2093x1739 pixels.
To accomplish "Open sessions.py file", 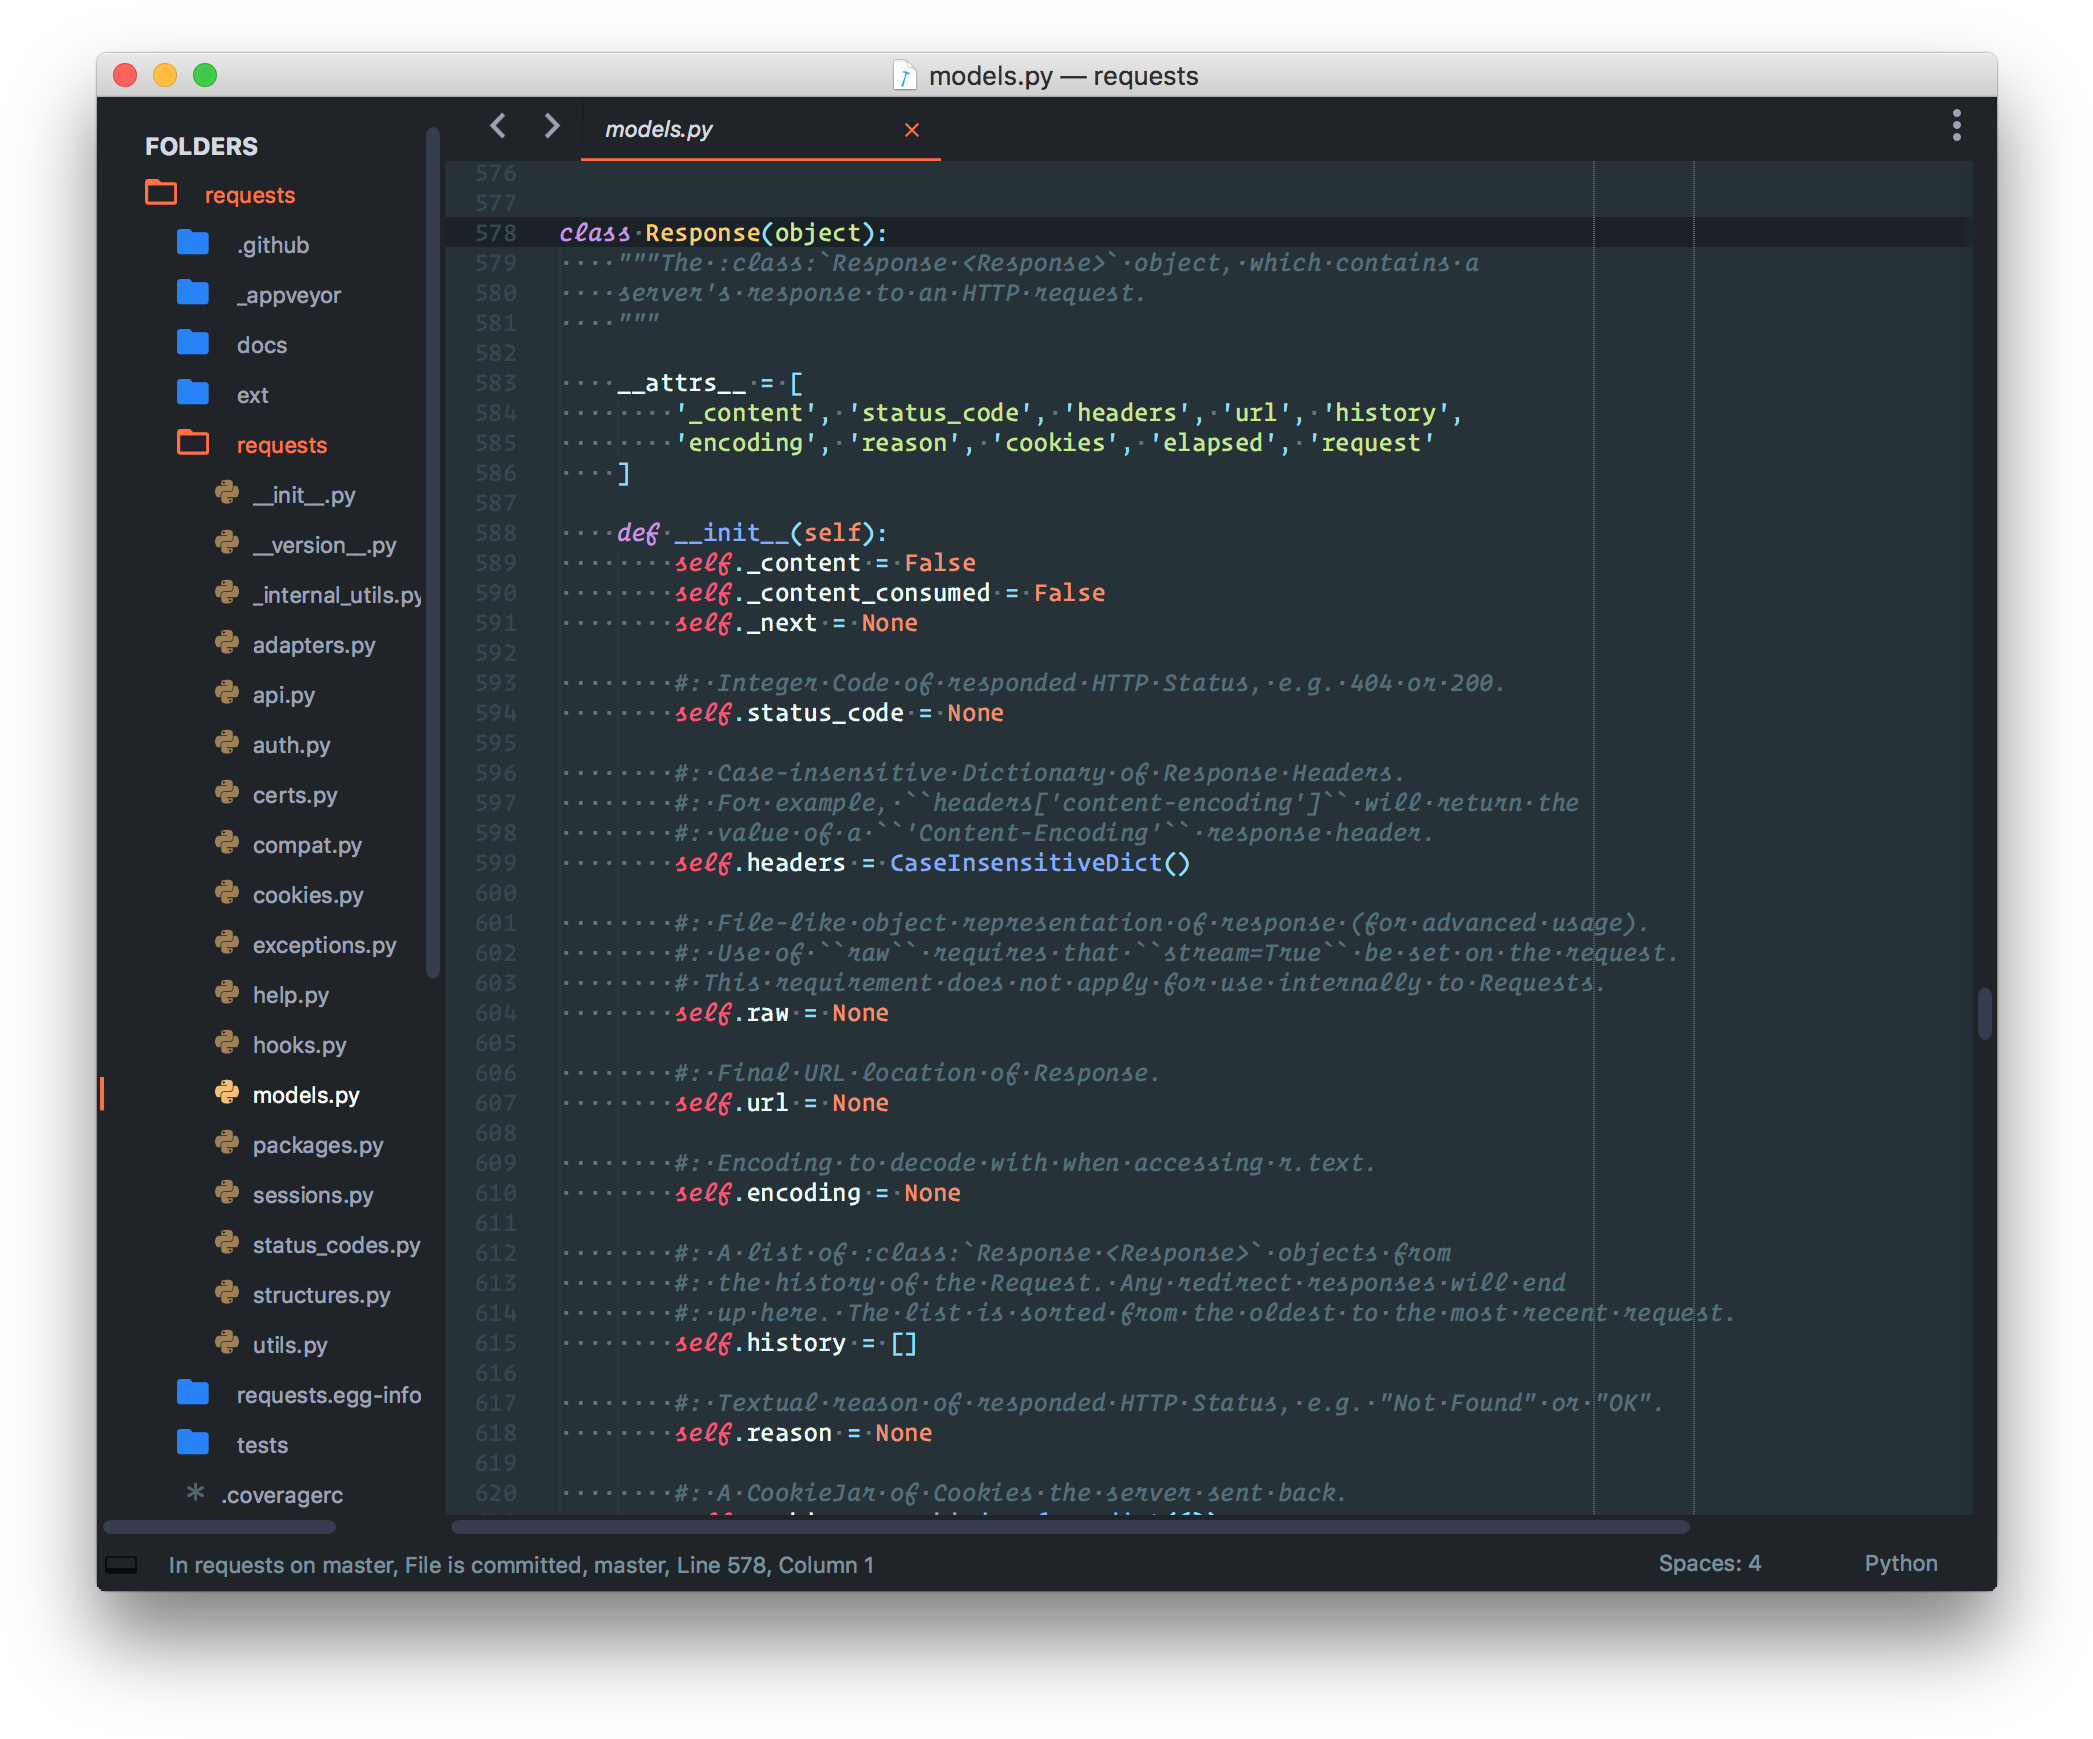I will (313, 1195).
